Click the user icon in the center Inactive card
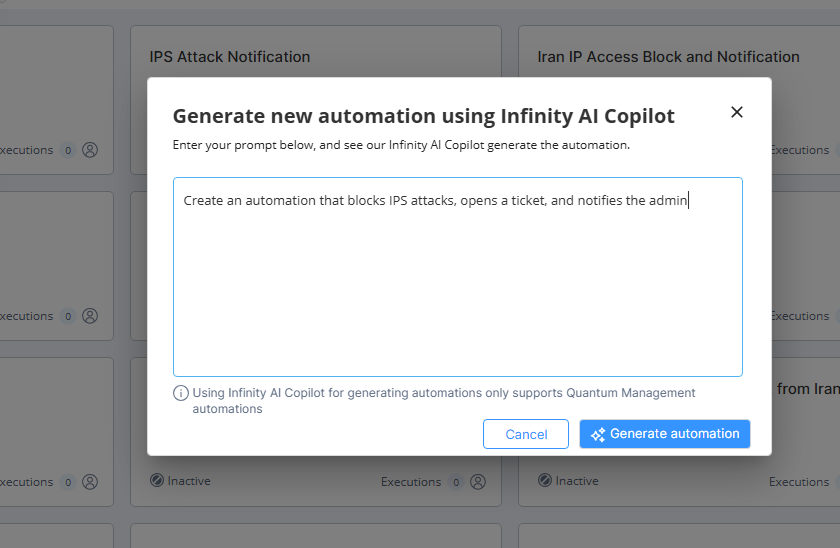840x548 pixels. pyautogui.click(x=478, y=482)
